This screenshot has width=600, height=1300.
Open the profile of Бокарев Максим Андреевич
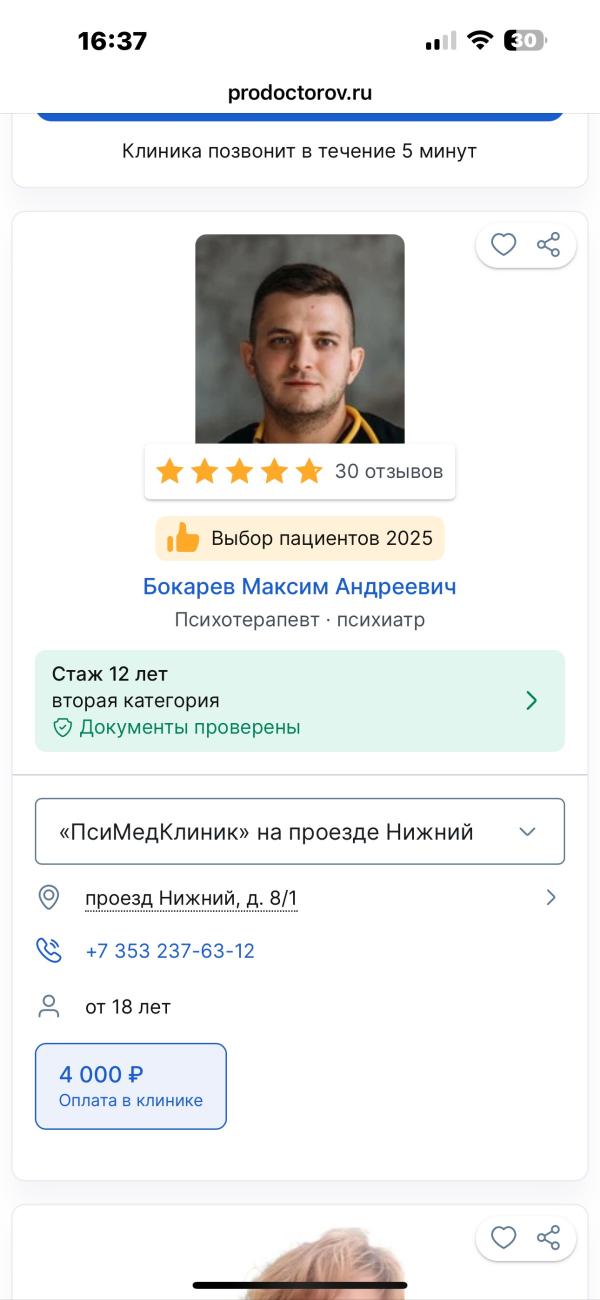[x=299, y=586]
